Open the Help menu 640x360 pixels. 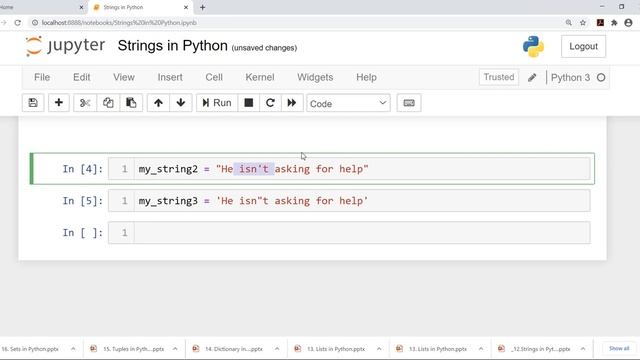[366, 77]
